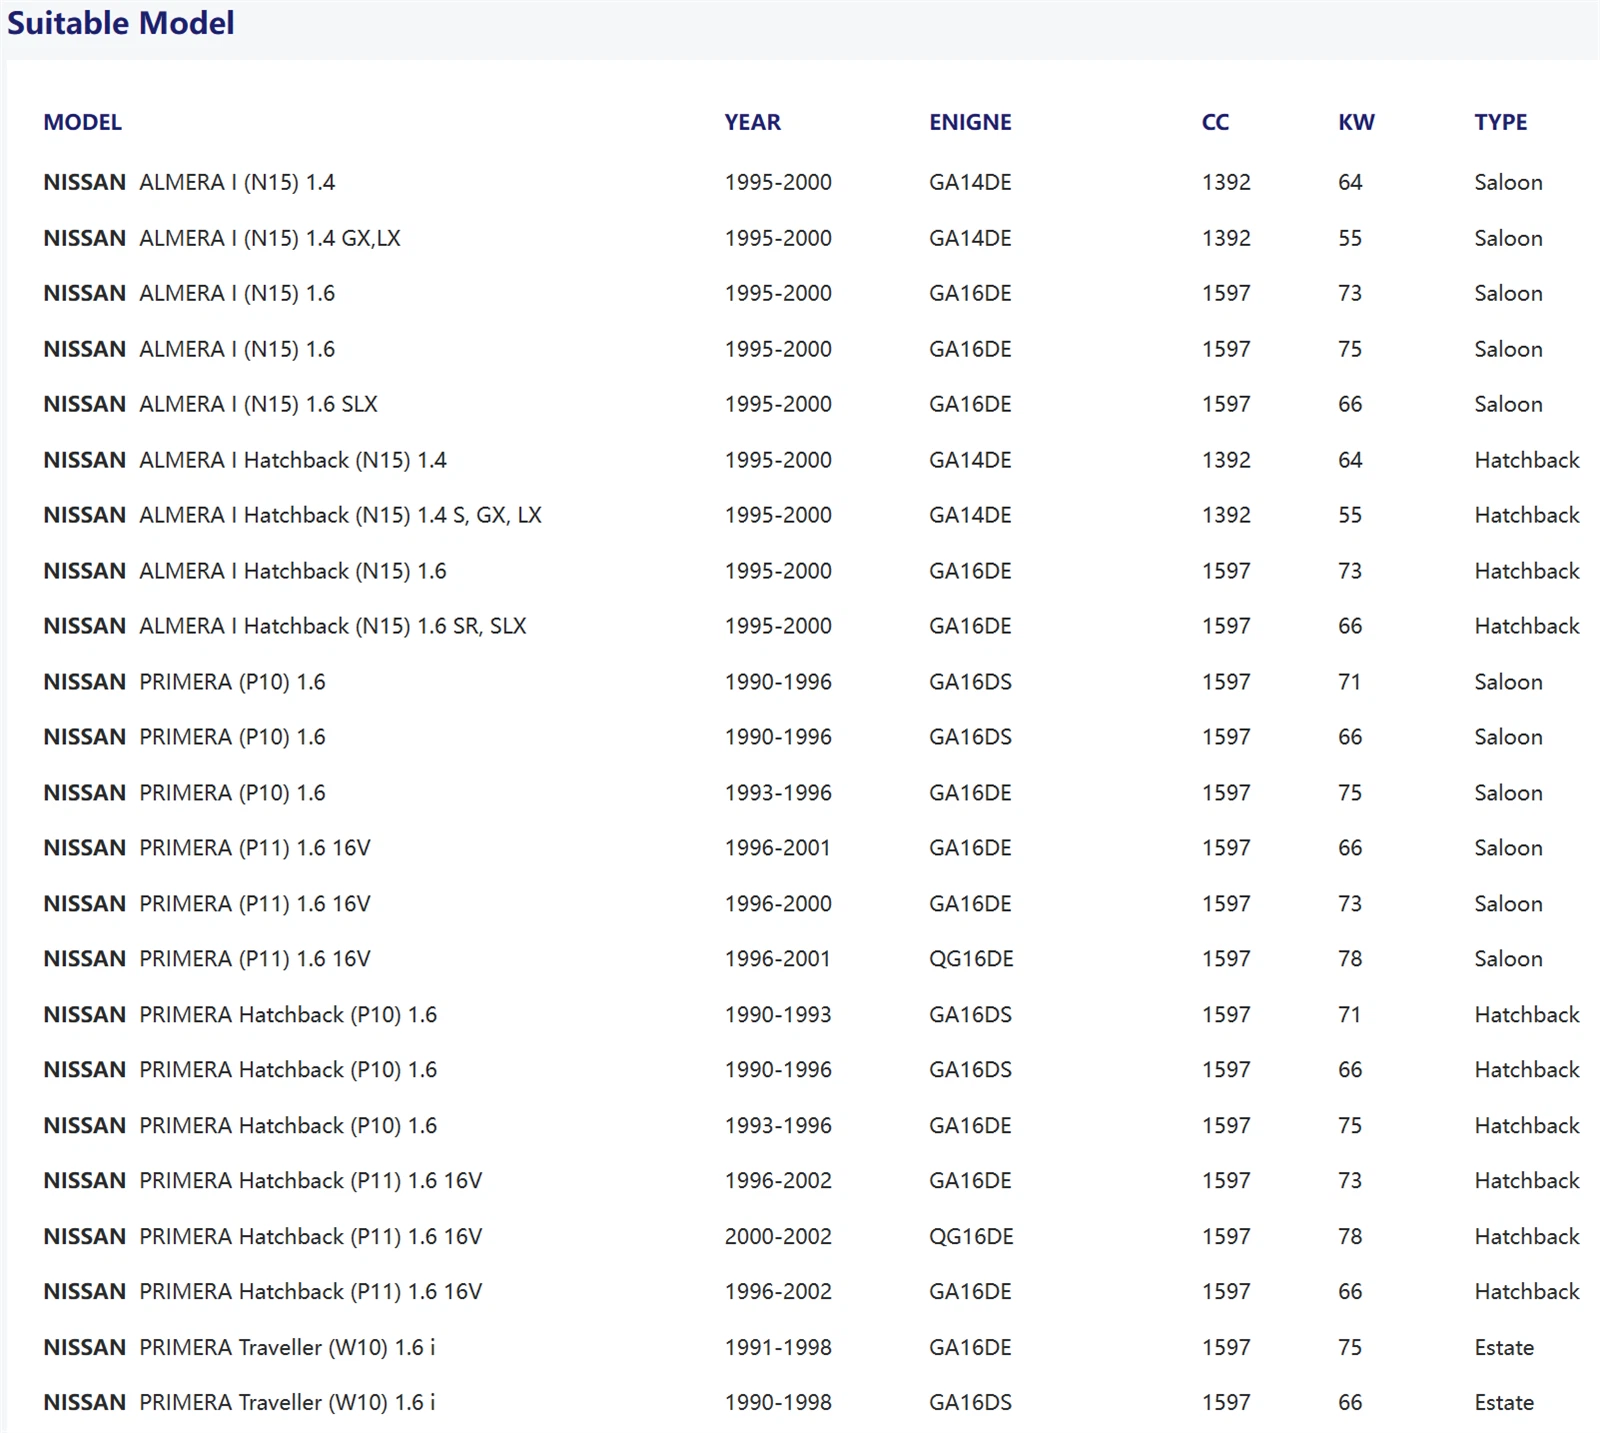Click the year 1996-2000 cell

click(x=778, y=903)
